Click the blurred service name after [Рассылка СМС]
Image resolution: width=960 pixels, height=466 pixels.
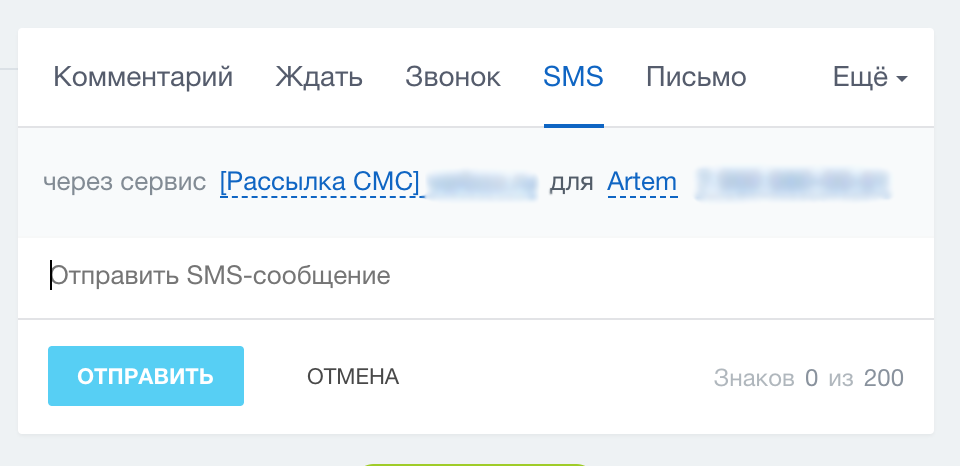[x=483, y=183]
